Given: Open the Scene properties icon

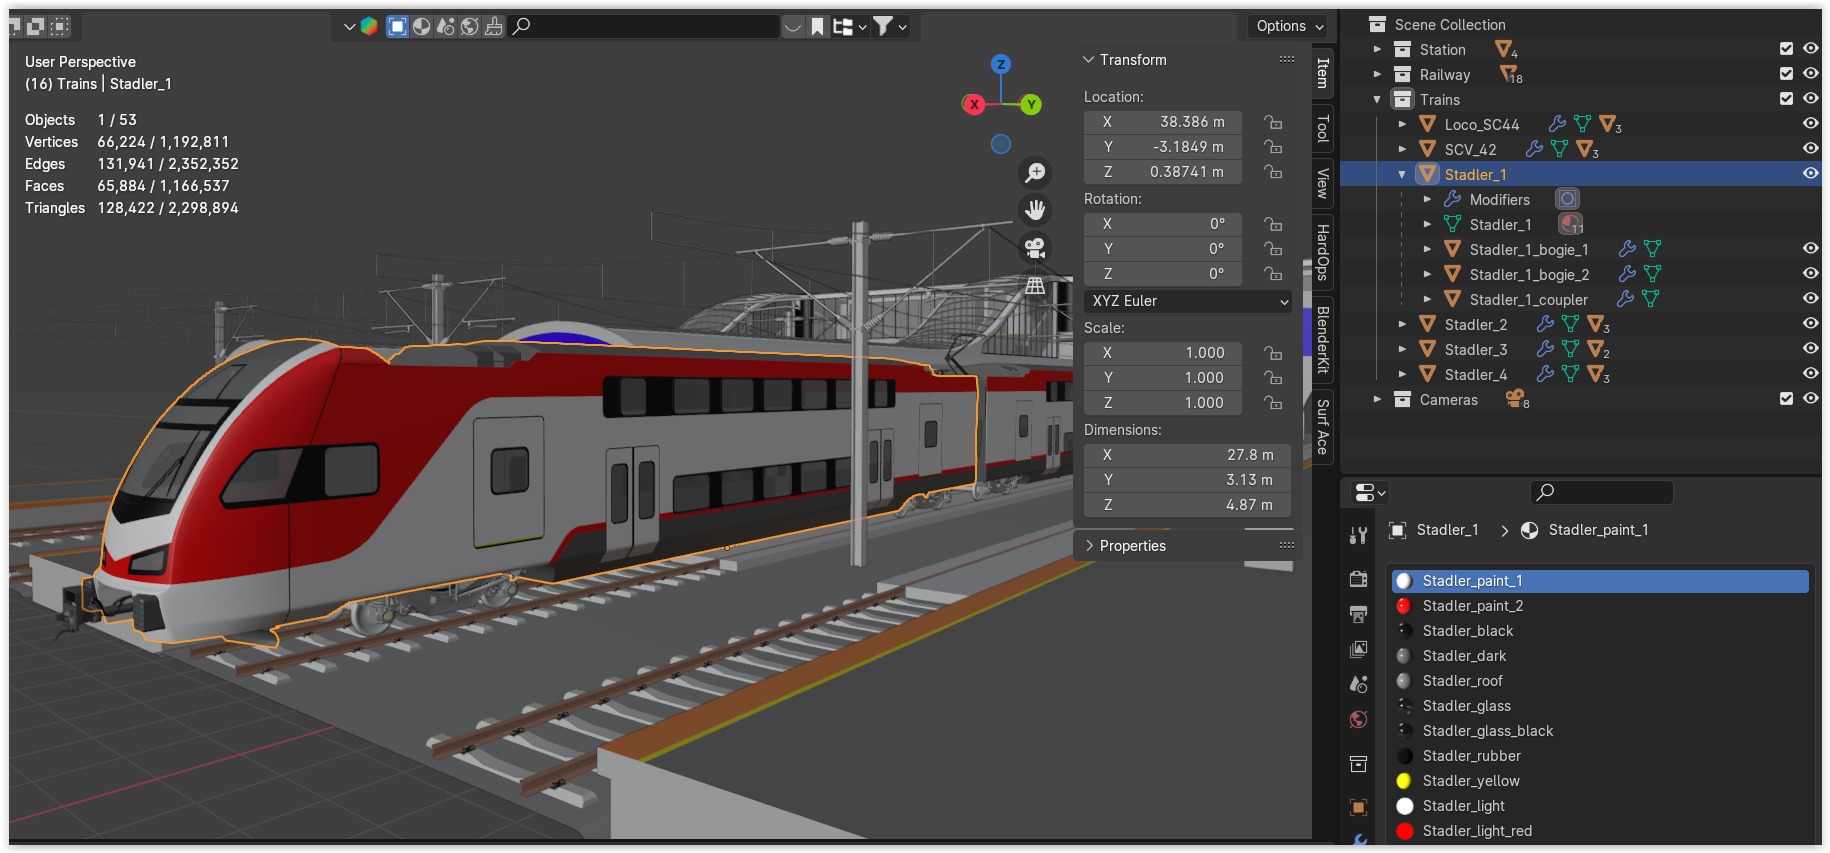Looking at the screenshot, I should pos(1358,684).
